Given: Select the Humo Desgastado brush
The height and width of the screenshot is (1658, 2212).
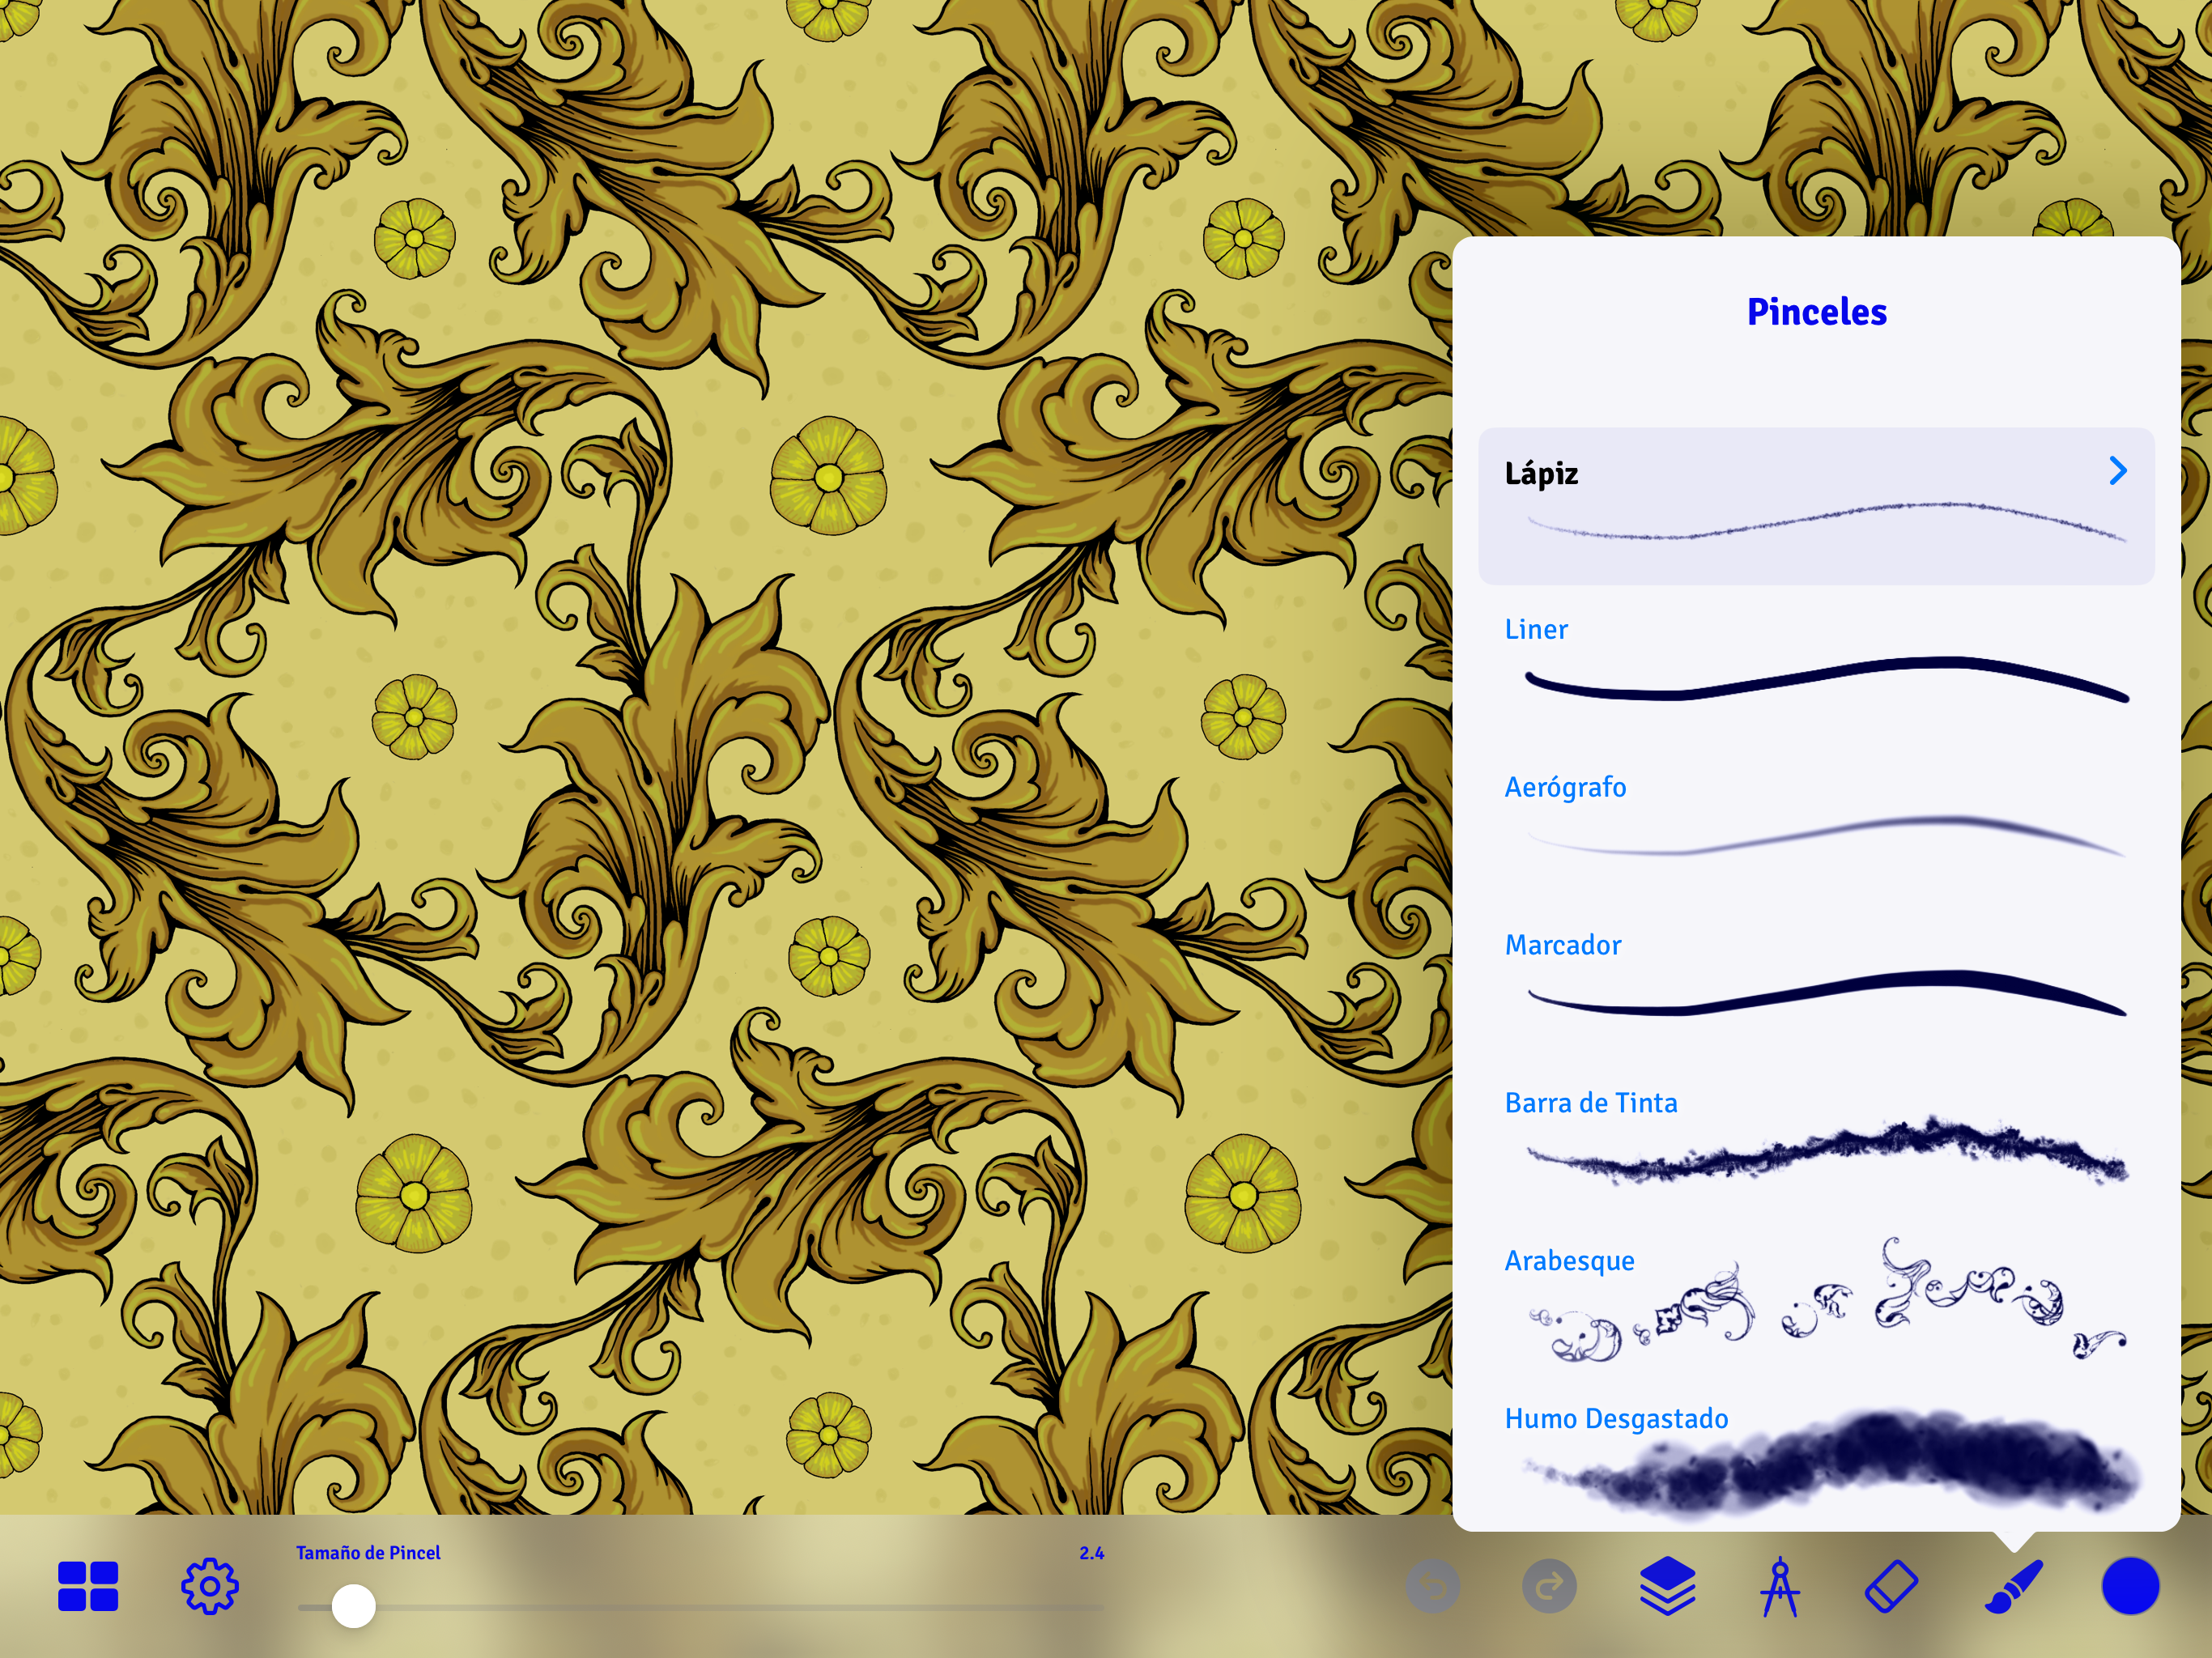Looking at the screenshot, I should (1816, 1455).
